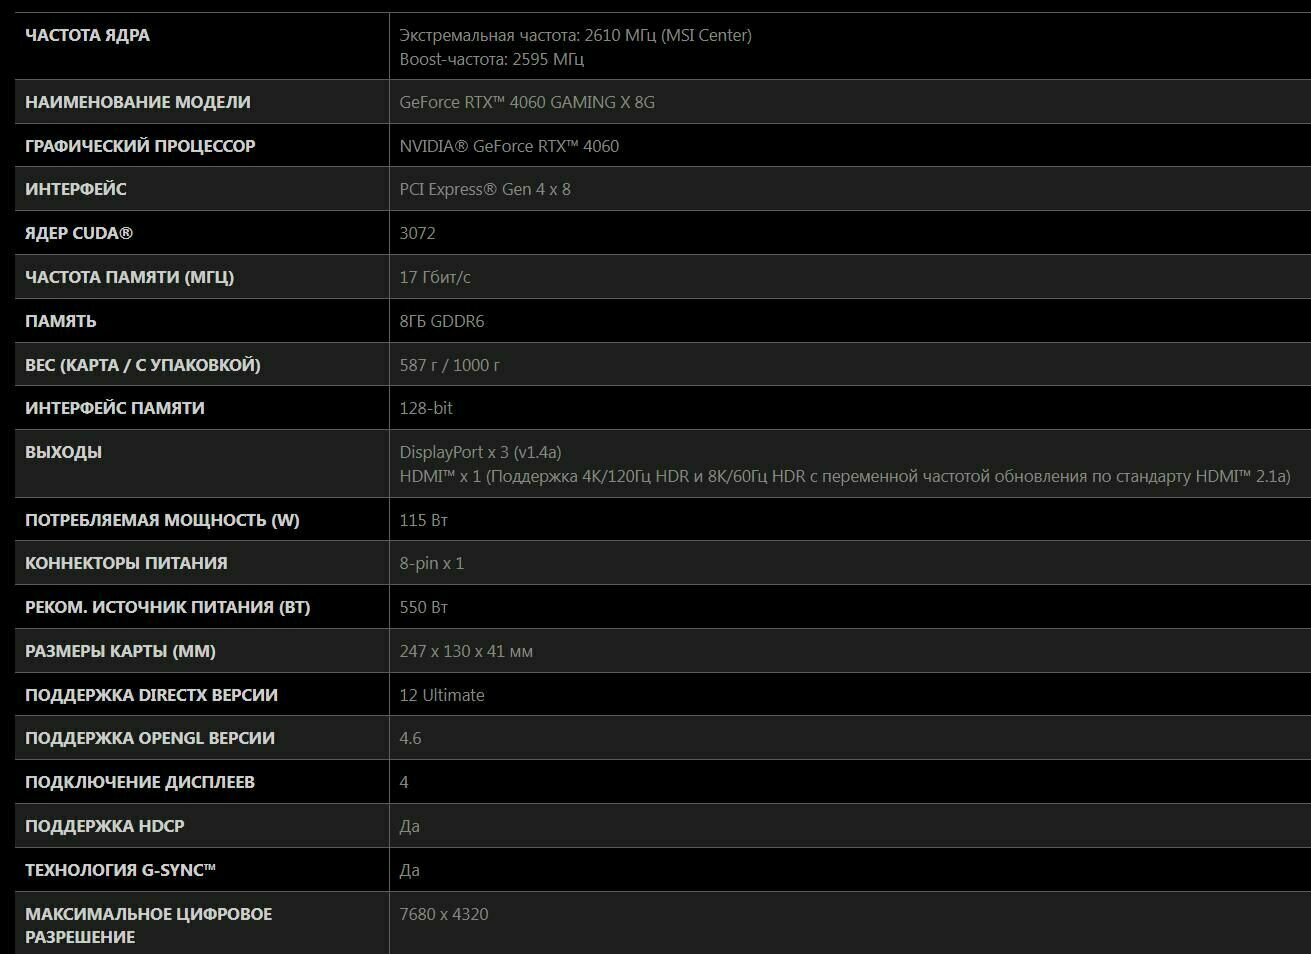Click the 550 Вт recommended PSU value
The image size is (1311, 954).
(424, 607)
